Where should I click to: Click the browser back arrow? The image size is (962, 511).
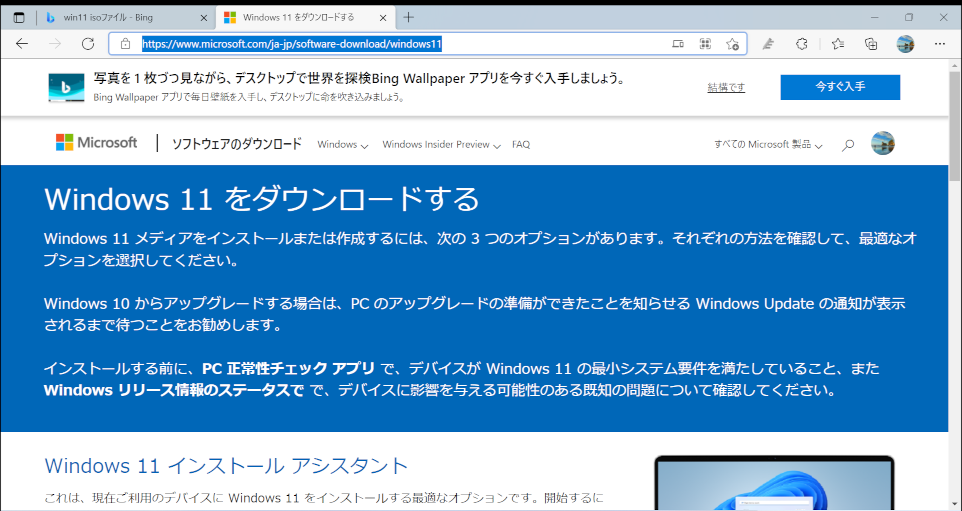click(22, 44)
